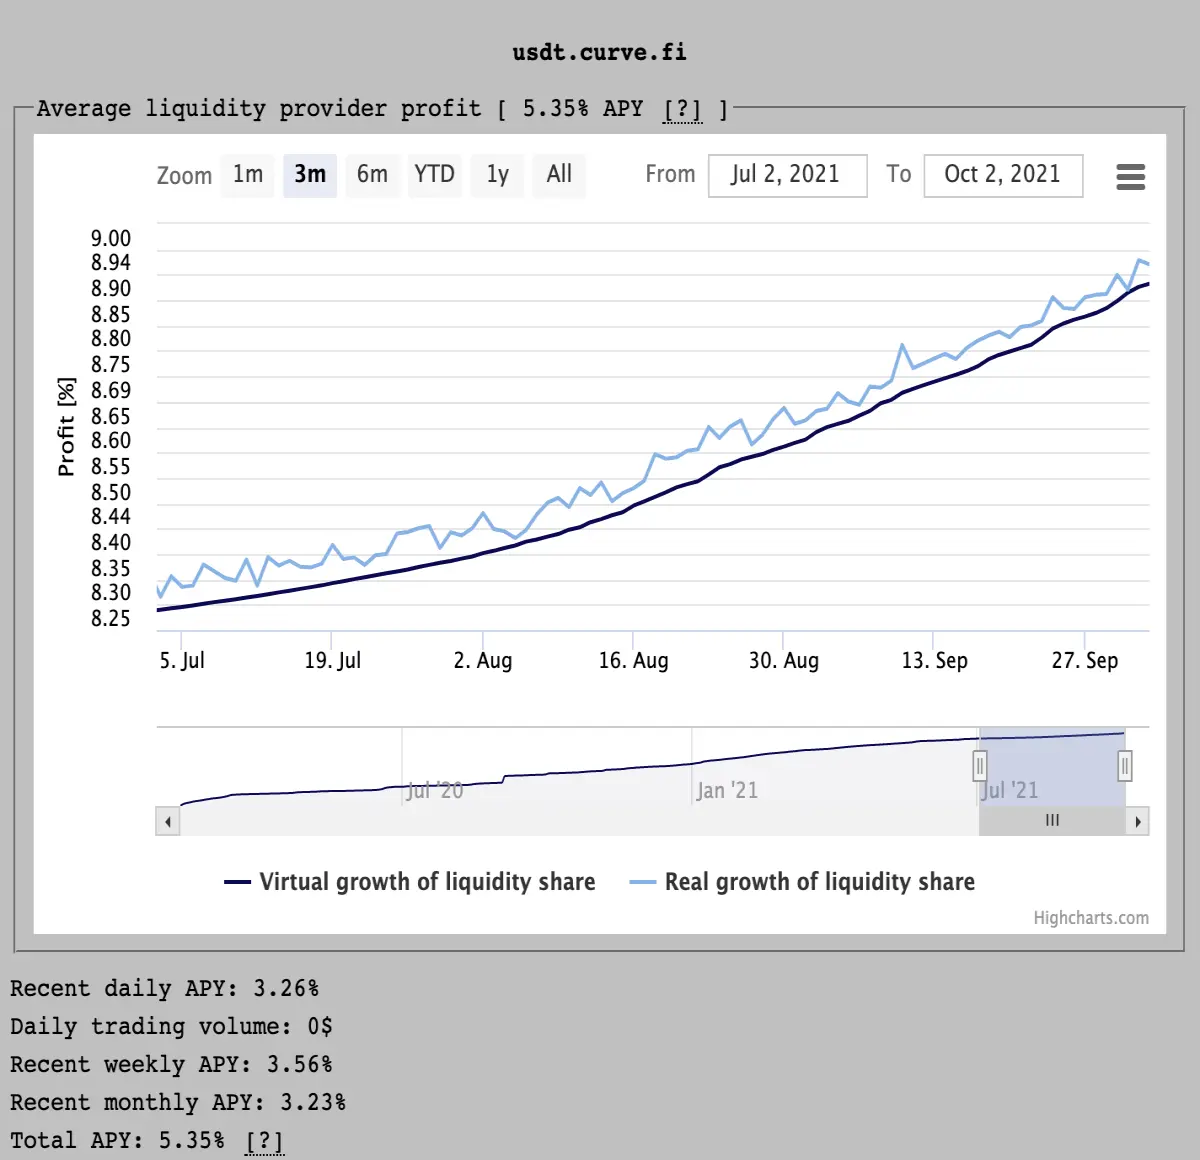Click the 27. Sep x-axis label
Screen dimensions: 1200x1160
pyautogui.click(x=1085, y=661)
